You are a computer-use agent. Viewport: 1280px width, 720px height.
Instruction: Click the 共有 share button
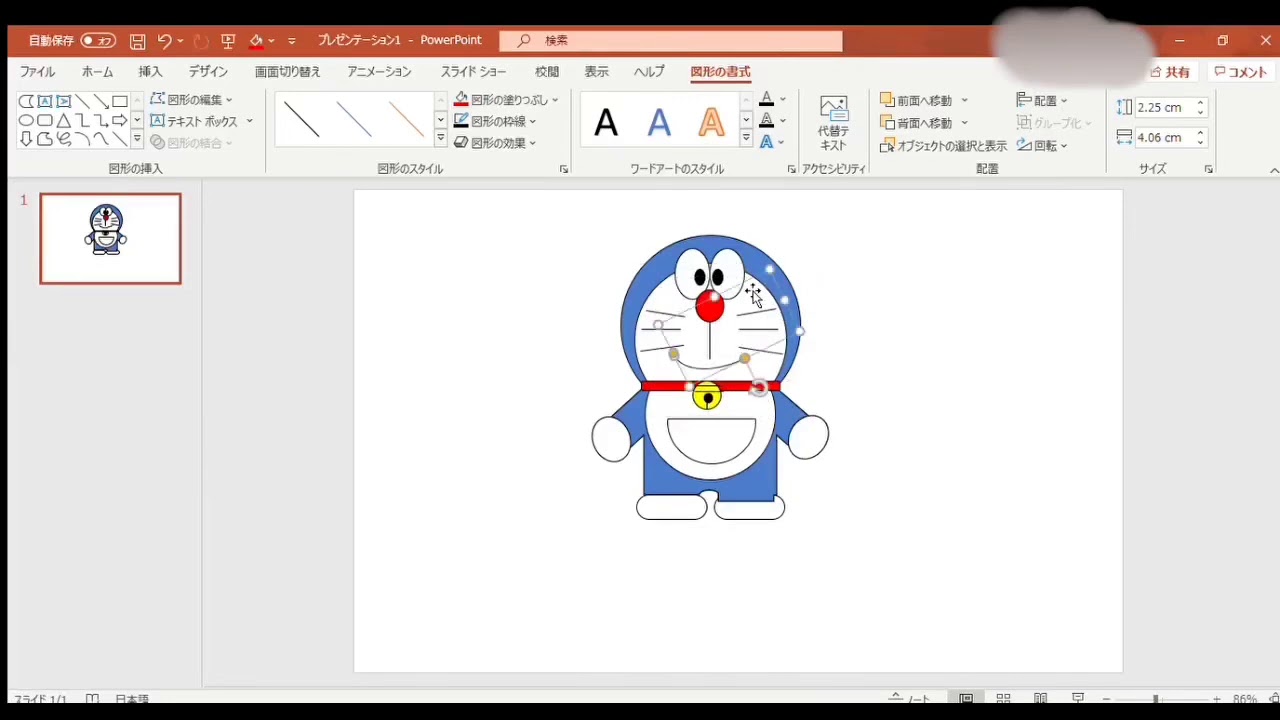click(x=1170, y=72)
